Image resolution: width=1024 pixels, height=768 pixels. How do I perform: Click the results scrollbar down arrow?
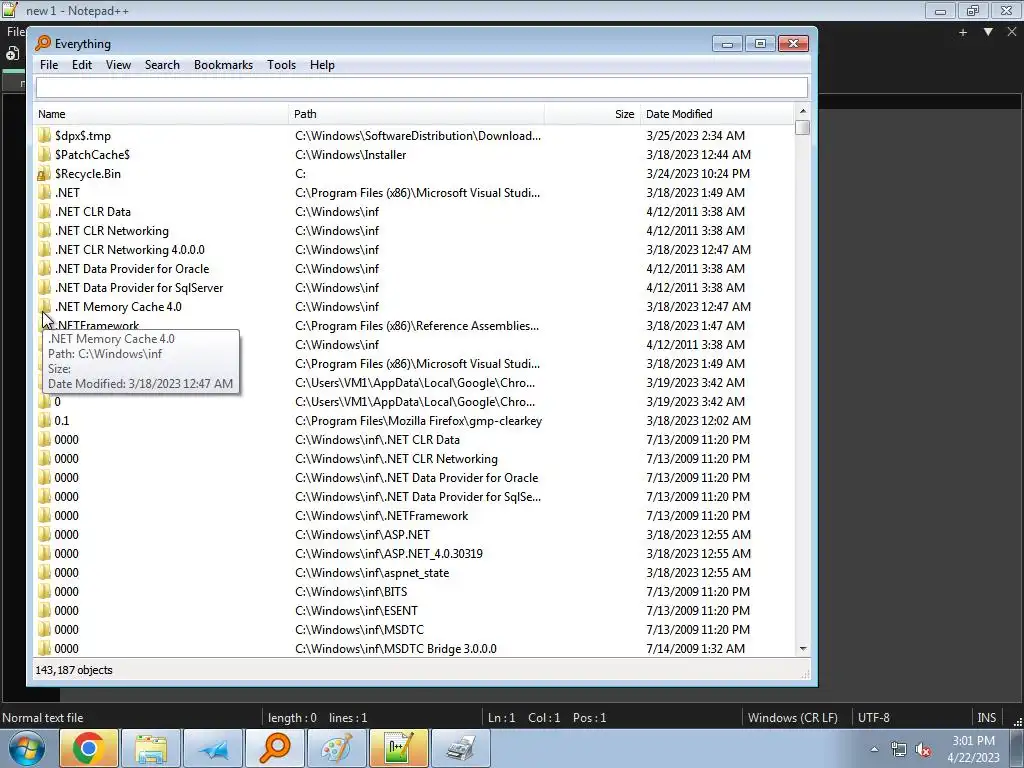(803, 648)
